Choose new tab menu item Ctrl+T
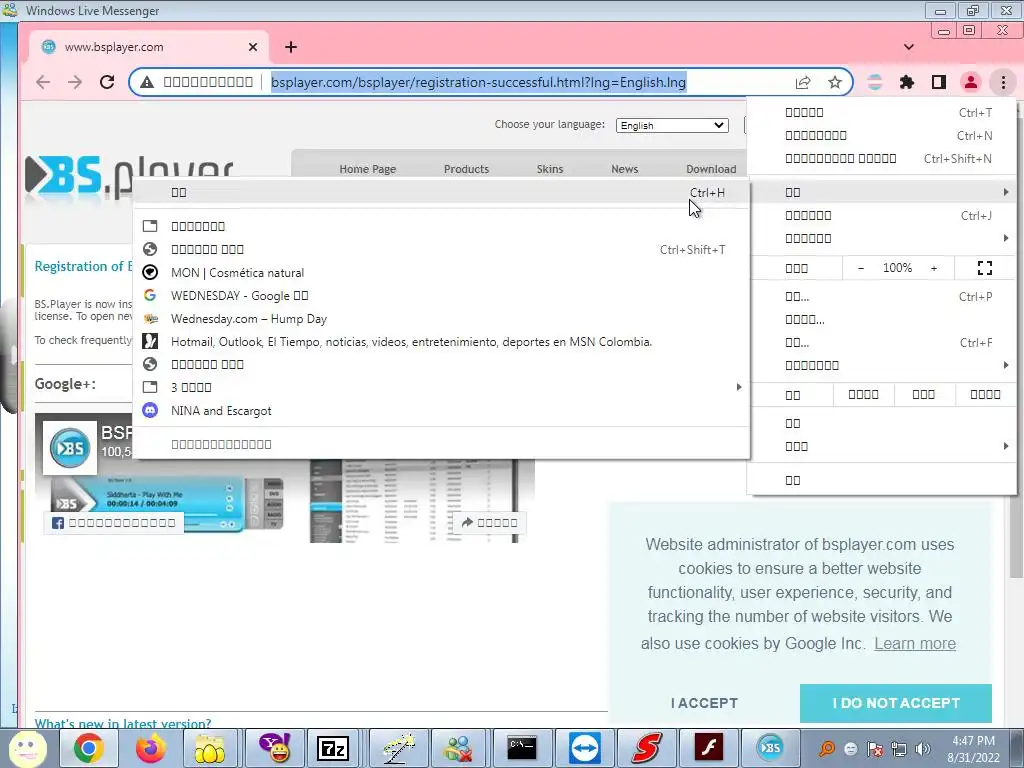Image resolution: width=1024 pixels, height=768 pixels. pyautogui.click(x=882, y=112)
